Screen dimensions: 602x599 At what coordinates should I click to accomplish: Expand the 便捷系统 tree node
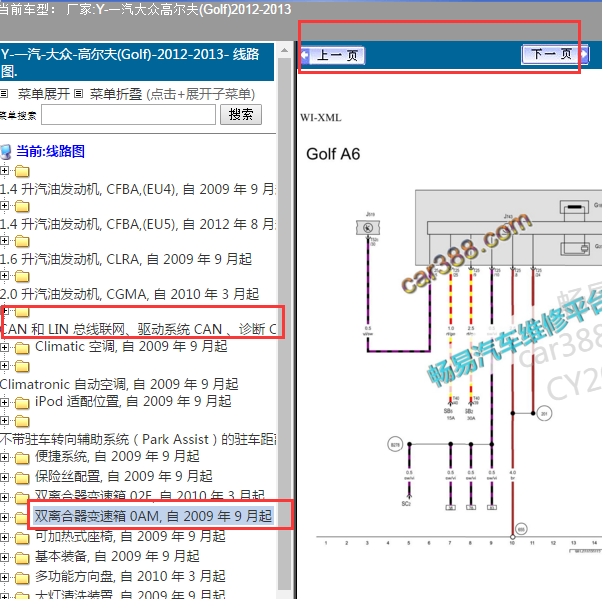[4, 457]
